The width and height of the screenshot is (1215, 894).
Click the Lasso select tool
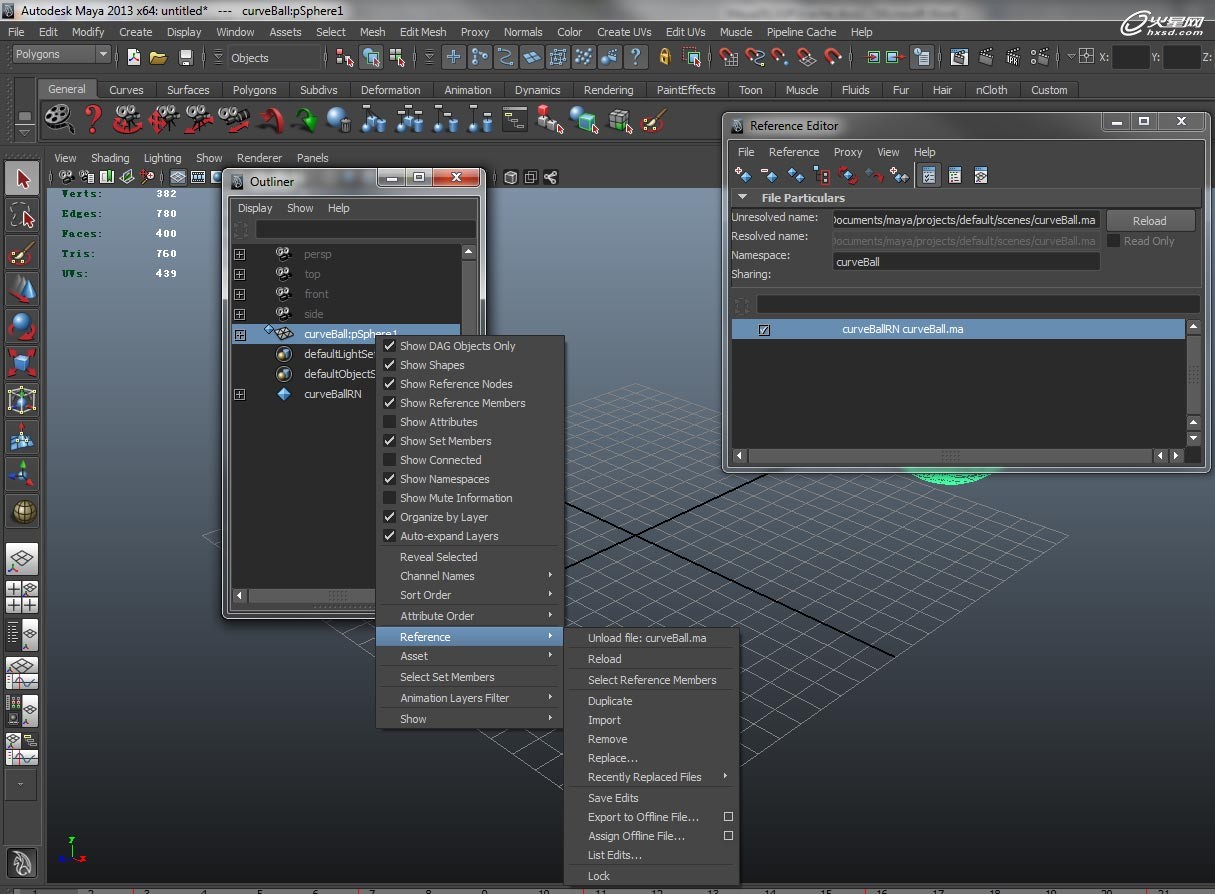(x=22, y=216)
